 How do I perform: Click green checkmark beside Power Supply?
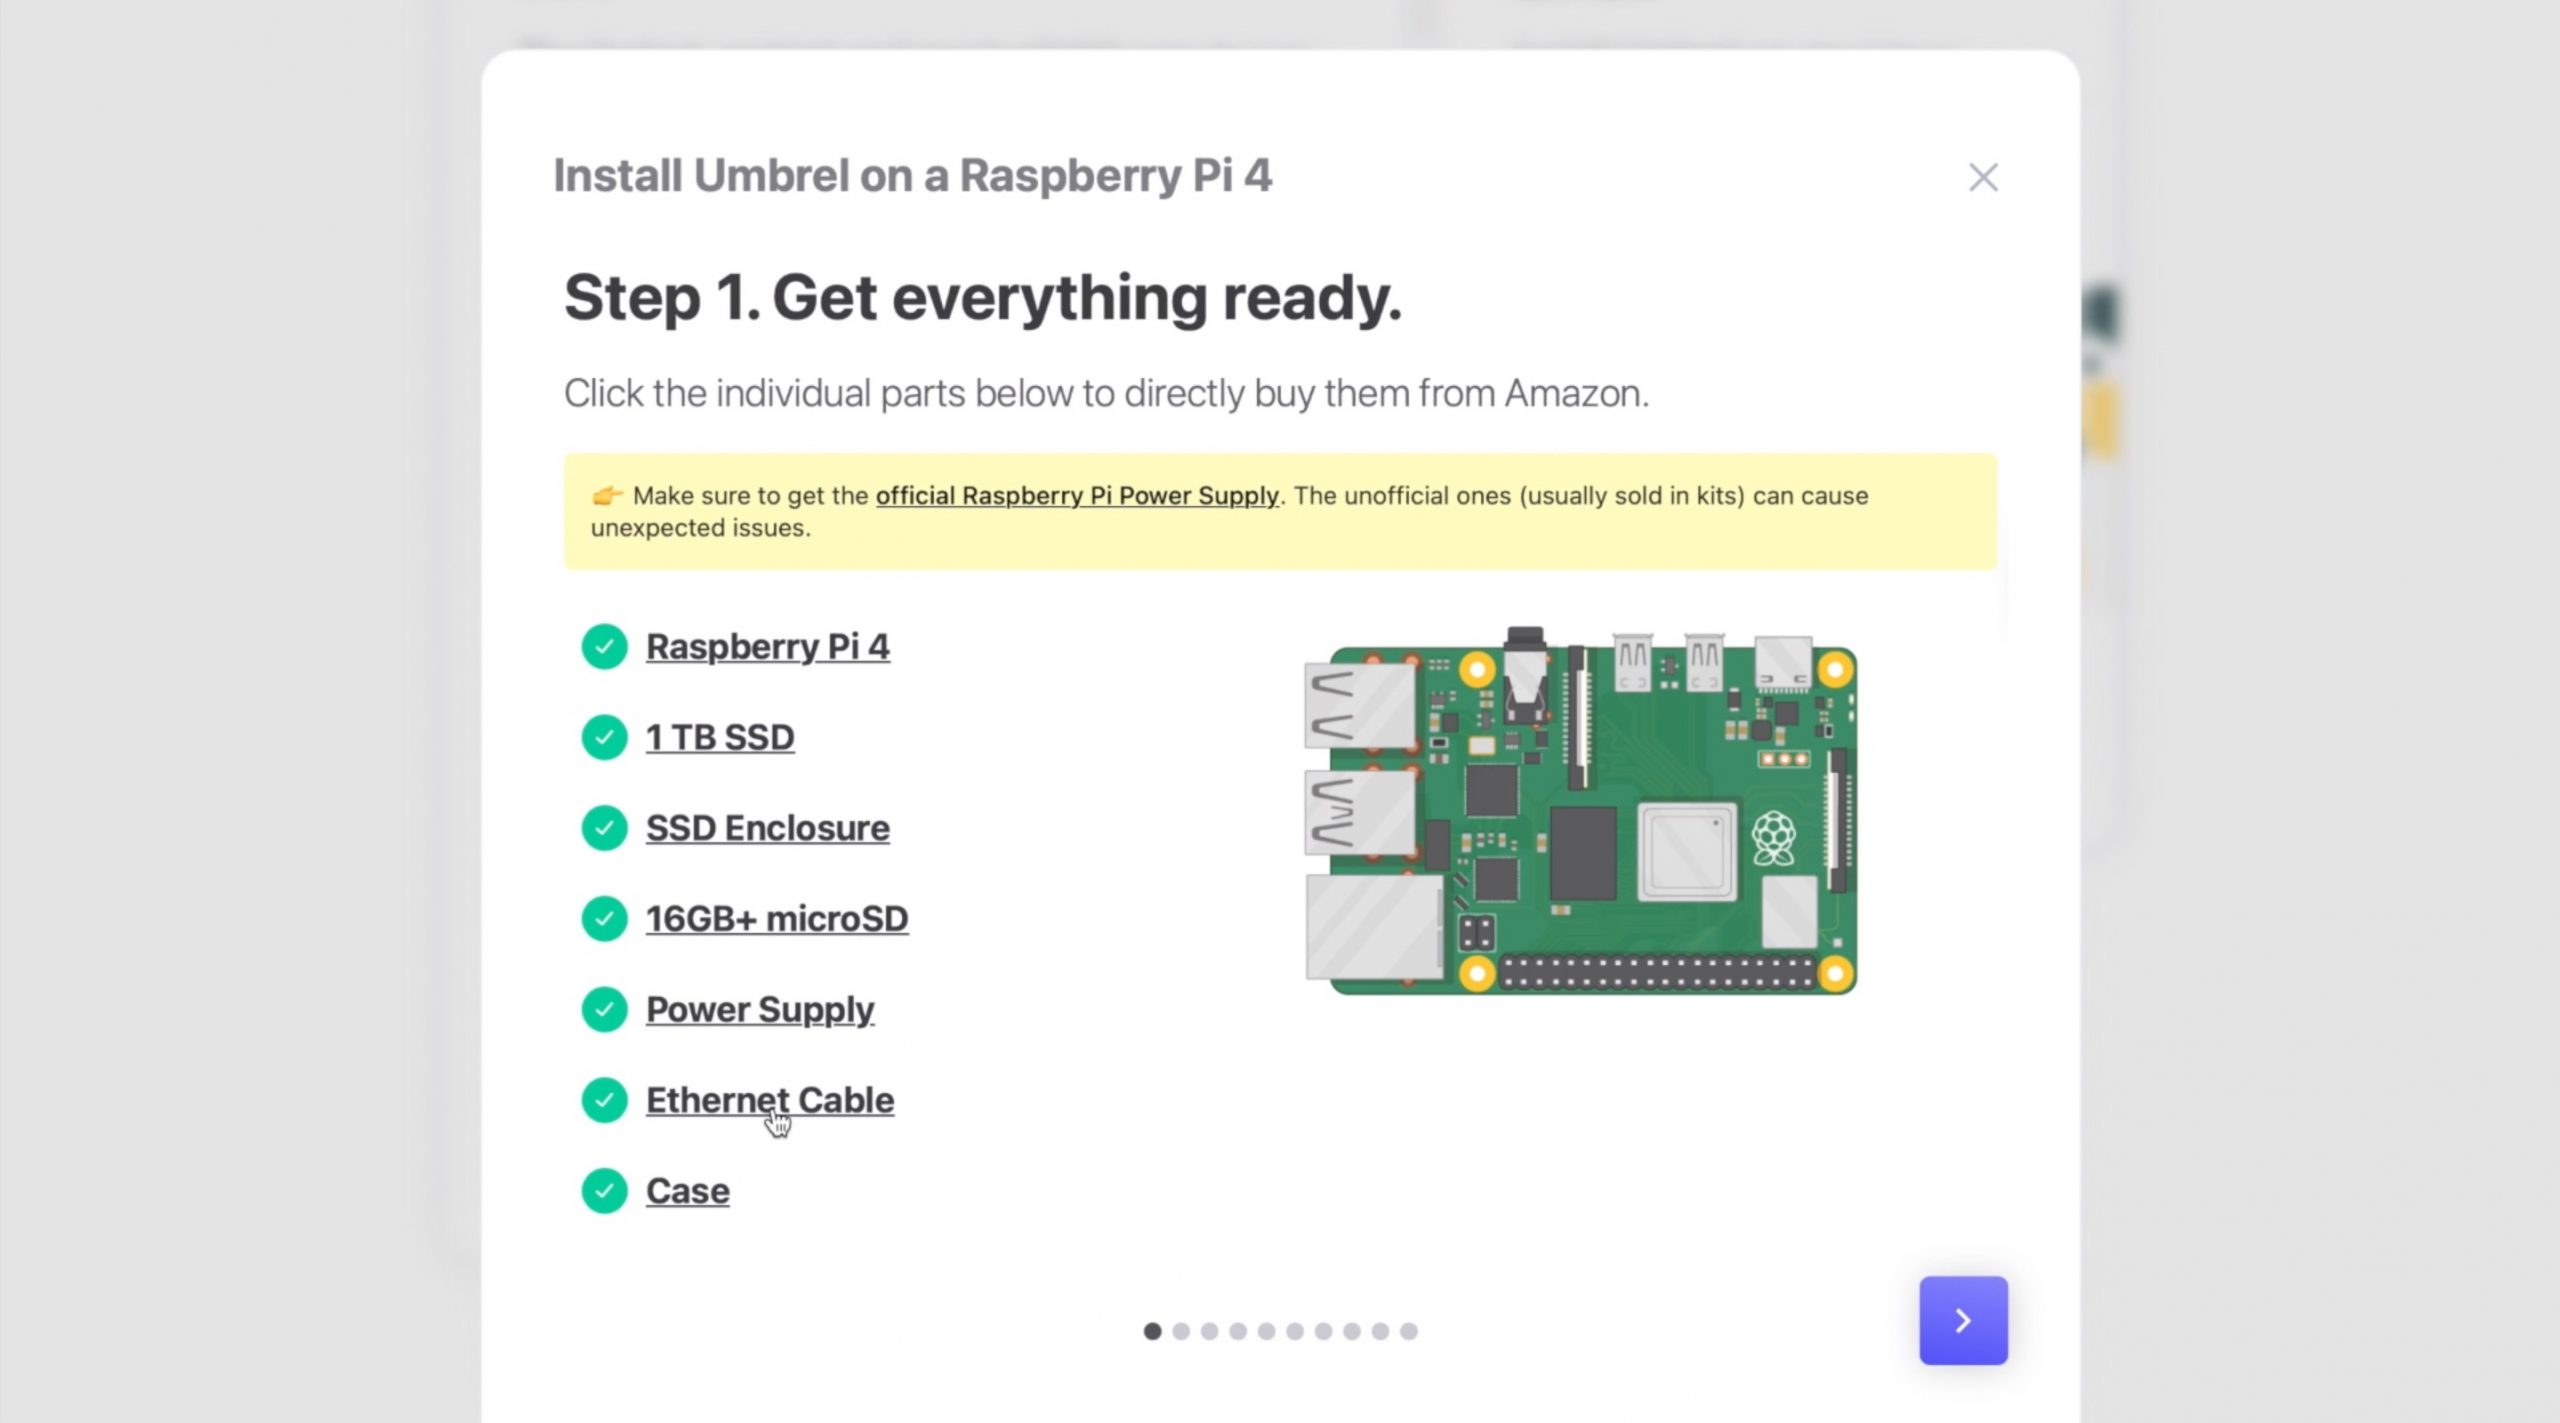[604, 1010]
